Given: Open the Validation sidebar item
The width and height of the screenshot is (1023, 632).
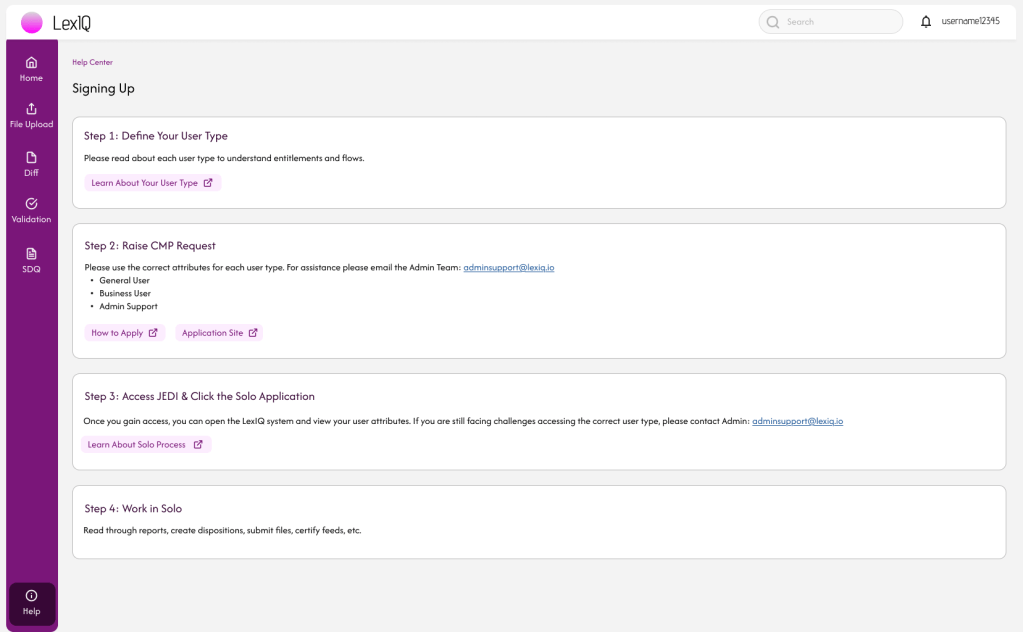Looking at the screenshot, I should point(31,210).
